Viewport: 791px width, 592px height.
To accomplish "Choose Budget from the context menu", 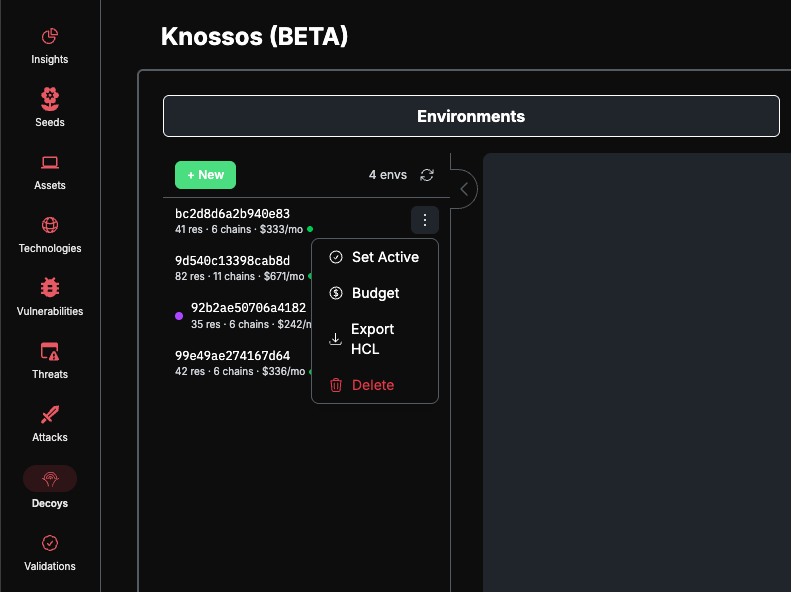I will coord(375,293).
